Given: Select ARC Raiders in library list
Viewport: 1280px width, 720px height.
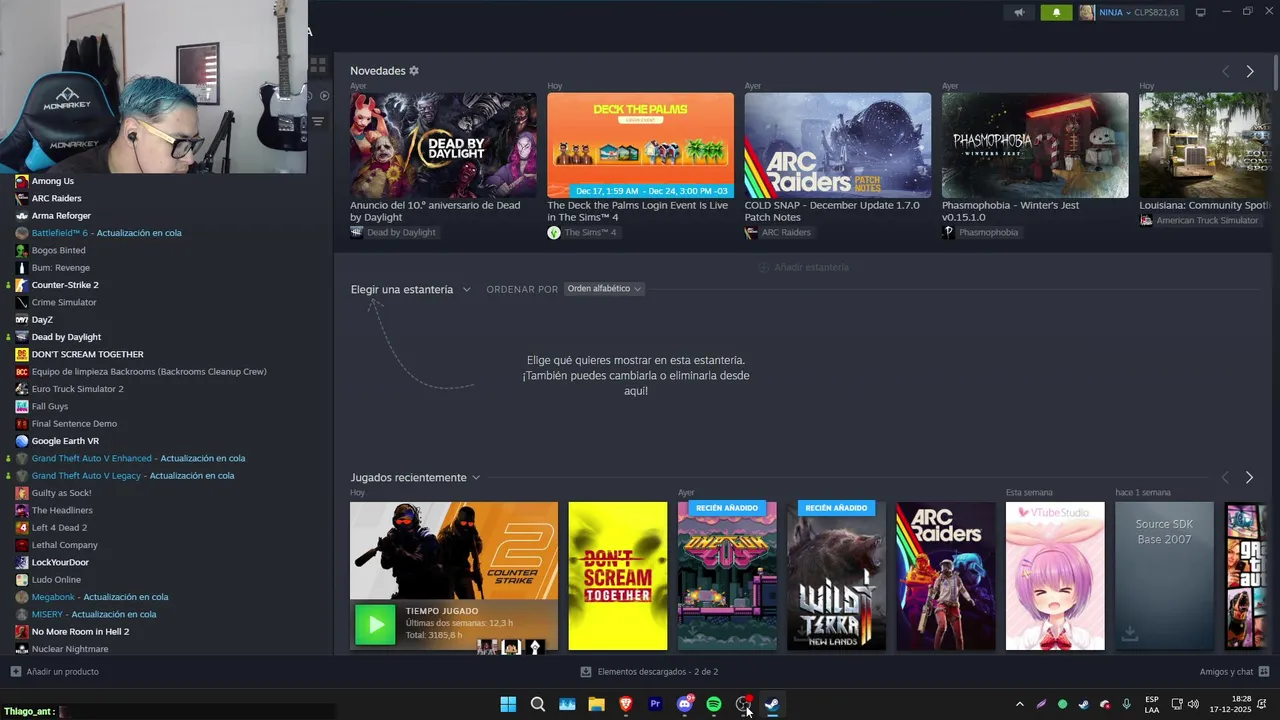Looking at the screenshot, I should (56, 198).
